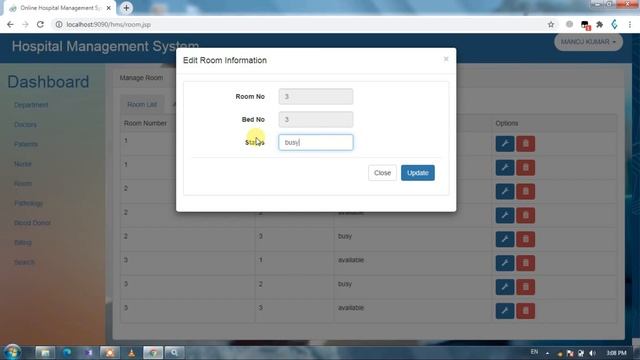Click the extension icon with red badge
The image size is (640, 360).
click(x=585, y=25)
